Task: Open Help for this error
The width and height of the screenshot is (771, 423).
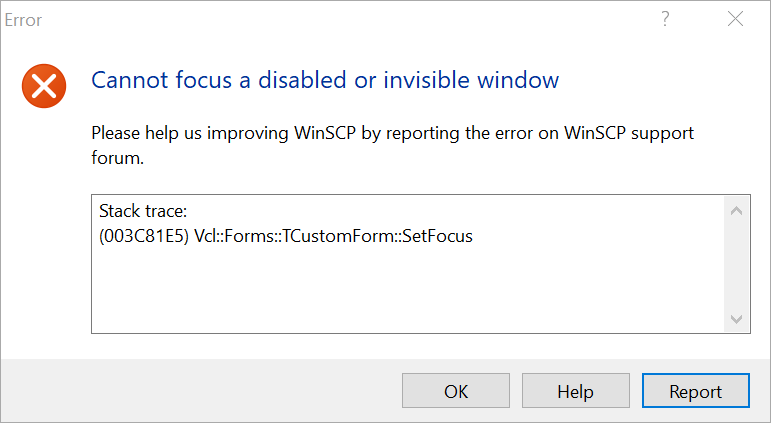Action: (x=575, y=391)
